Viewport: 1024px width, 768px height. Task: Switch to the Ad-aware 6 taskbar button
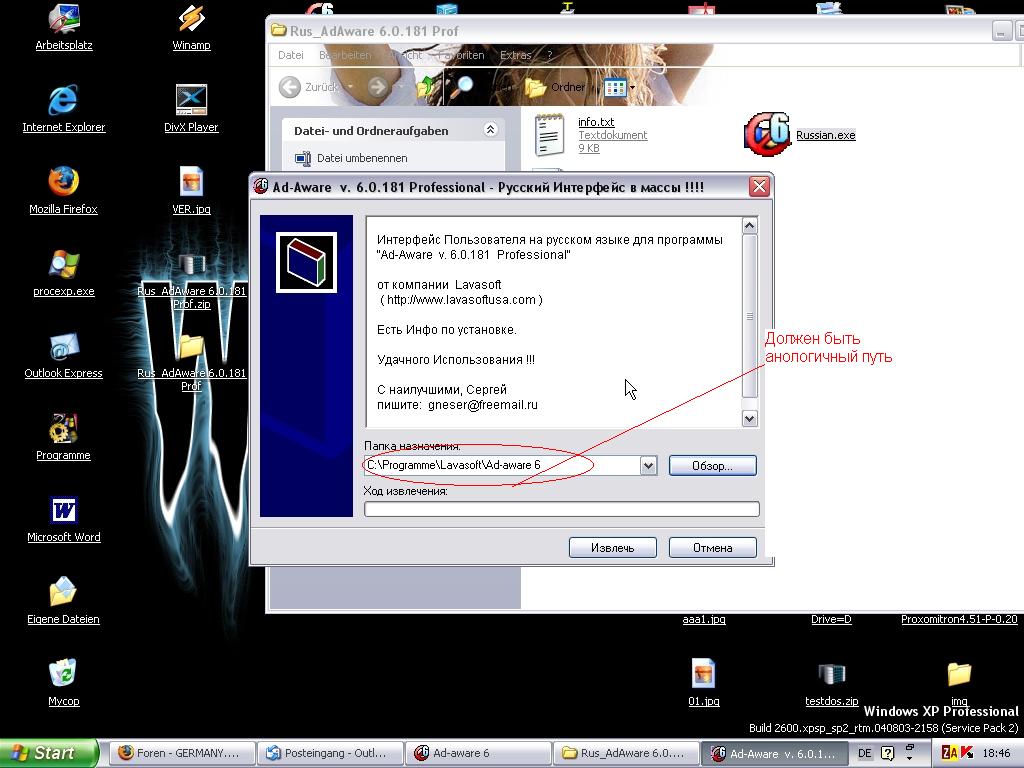coord(477,753)
